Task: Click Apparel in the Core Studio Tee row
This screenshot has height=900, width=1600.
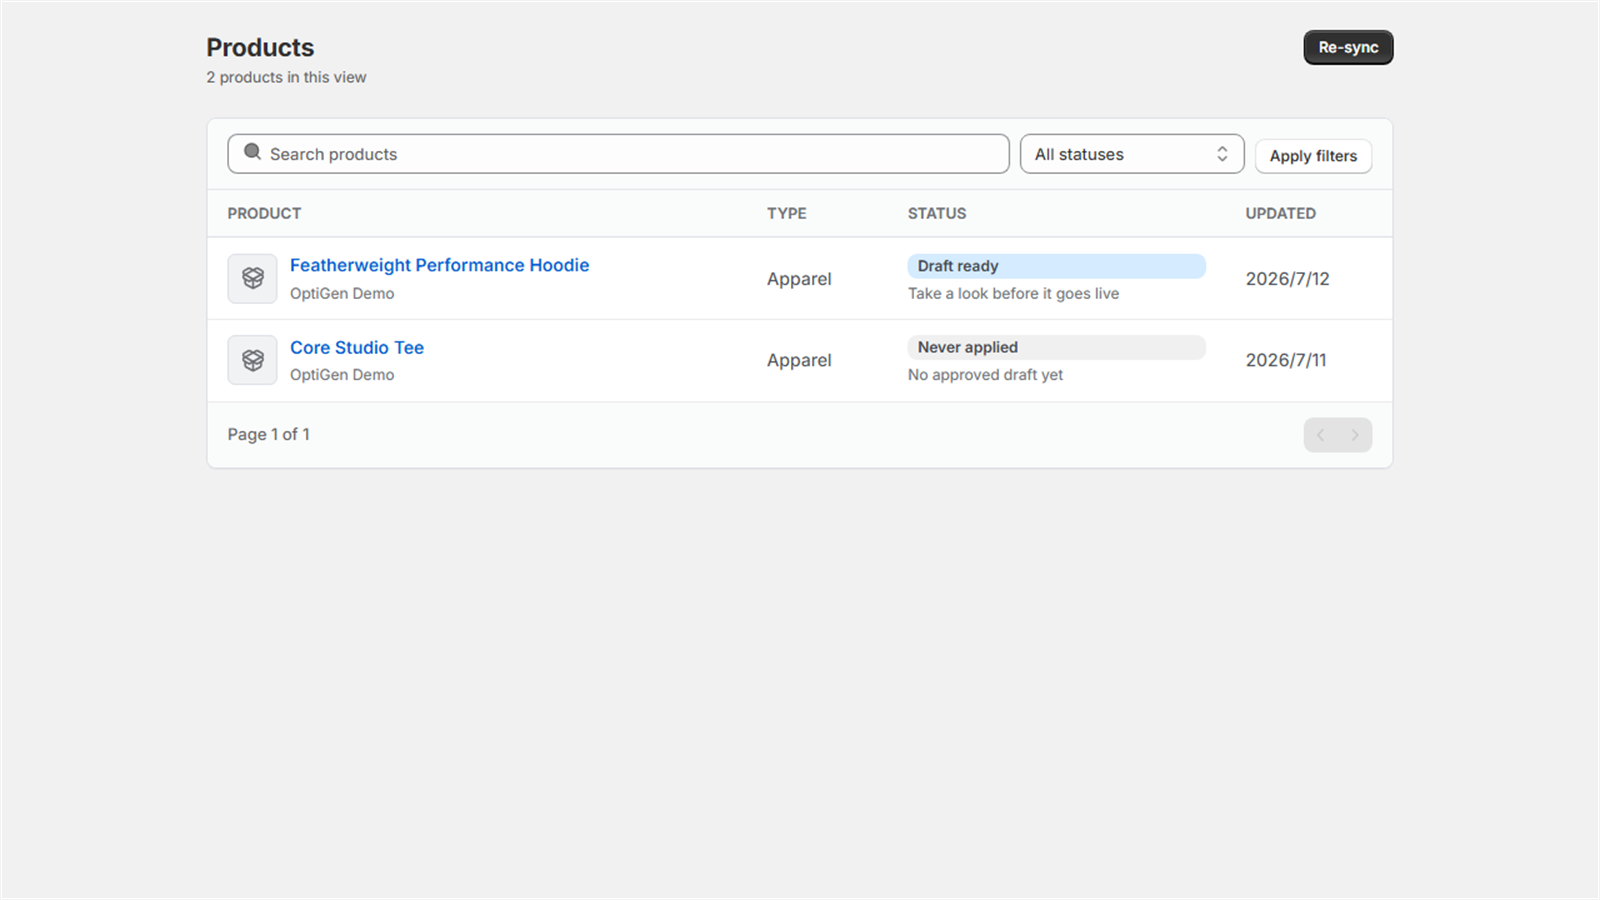Action: point(799,360)
